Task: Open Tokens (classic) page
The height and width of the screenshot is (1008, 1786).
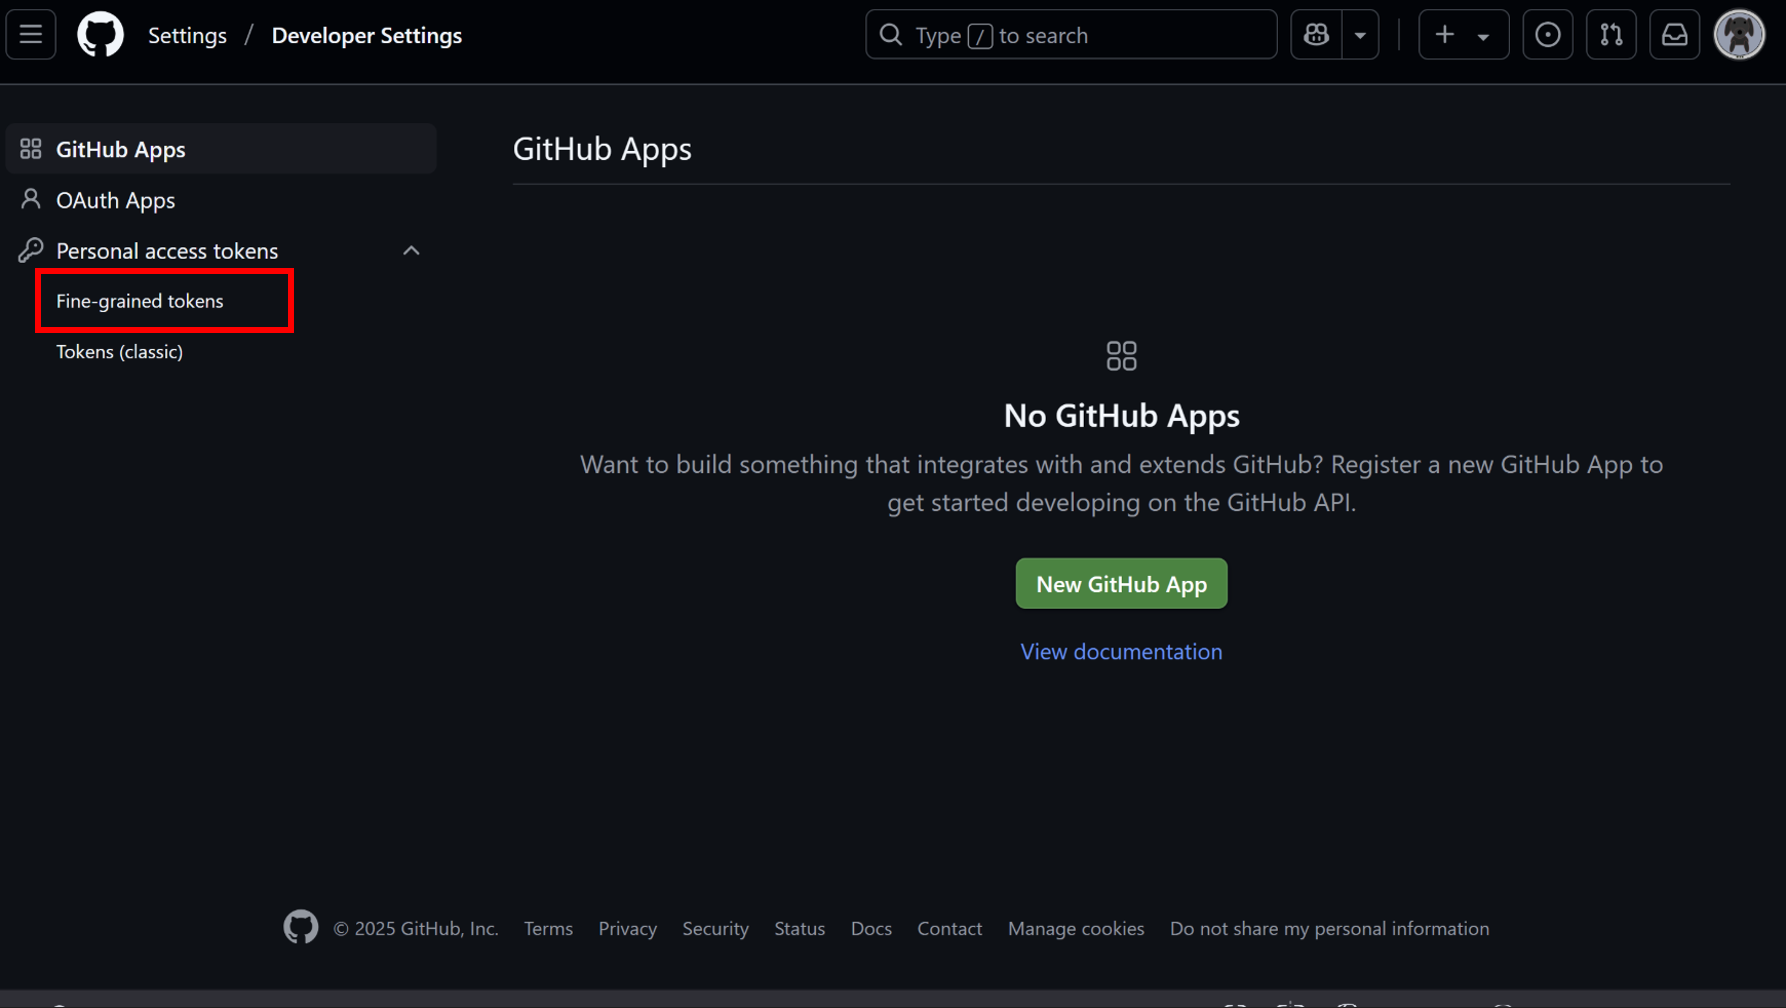Action: (120, 352)
